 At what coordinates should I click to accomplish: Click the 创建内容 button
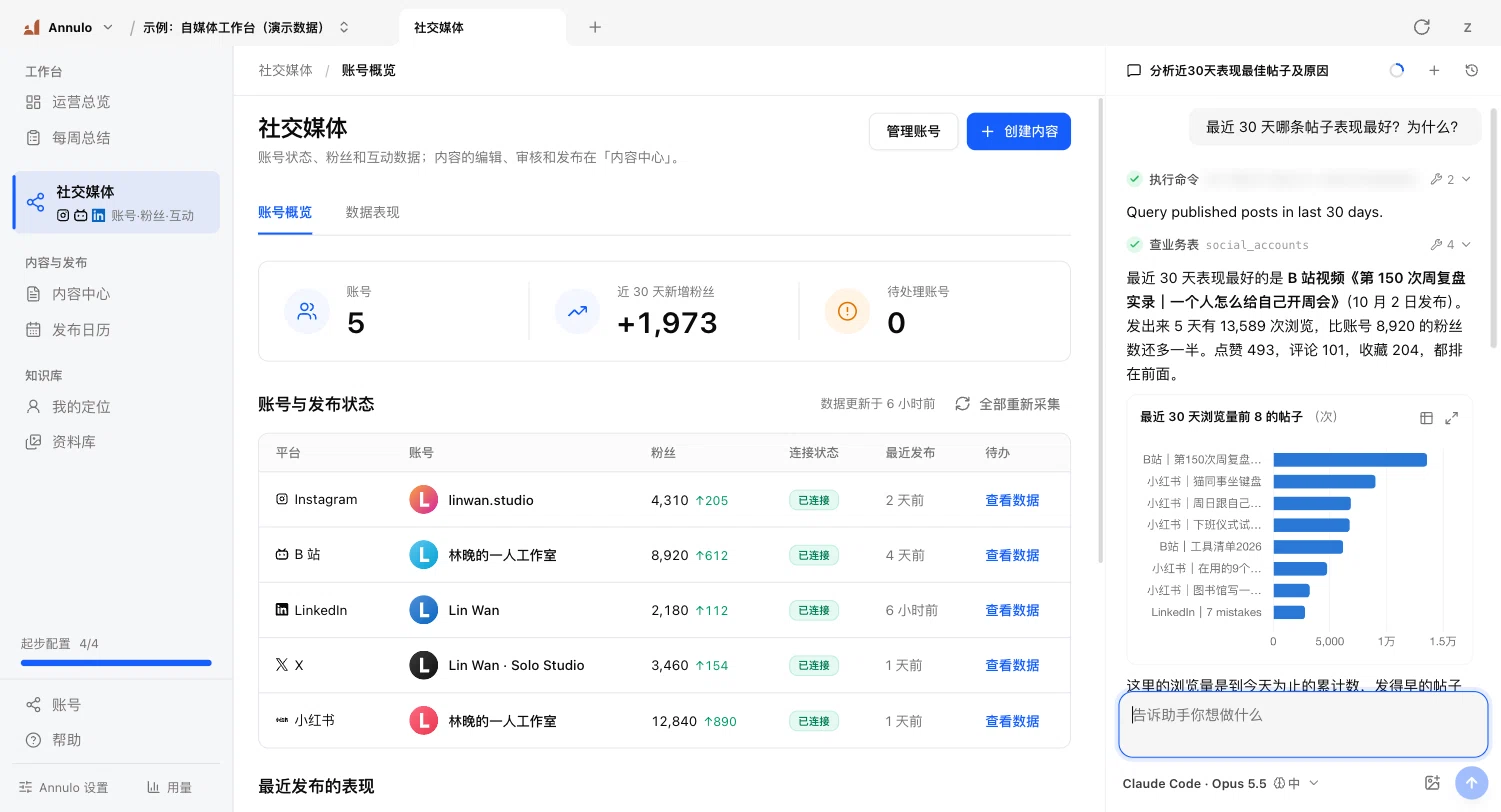[x=1019, y=131]
